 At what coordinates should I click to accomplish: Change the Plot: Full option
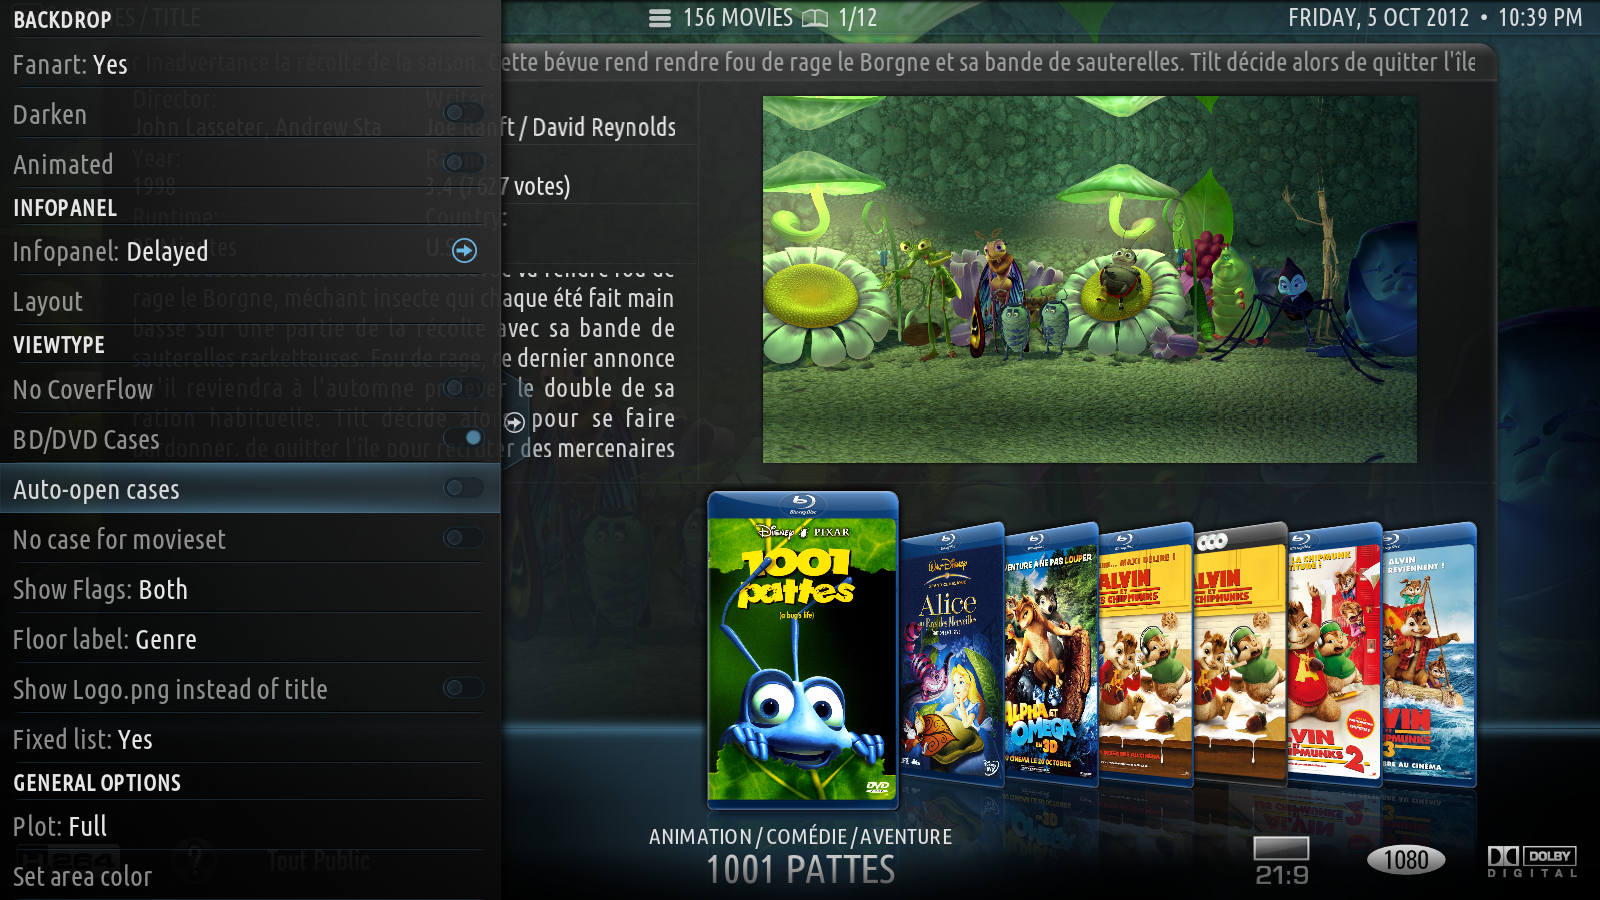pyautogui.click(x=250, y=826)
